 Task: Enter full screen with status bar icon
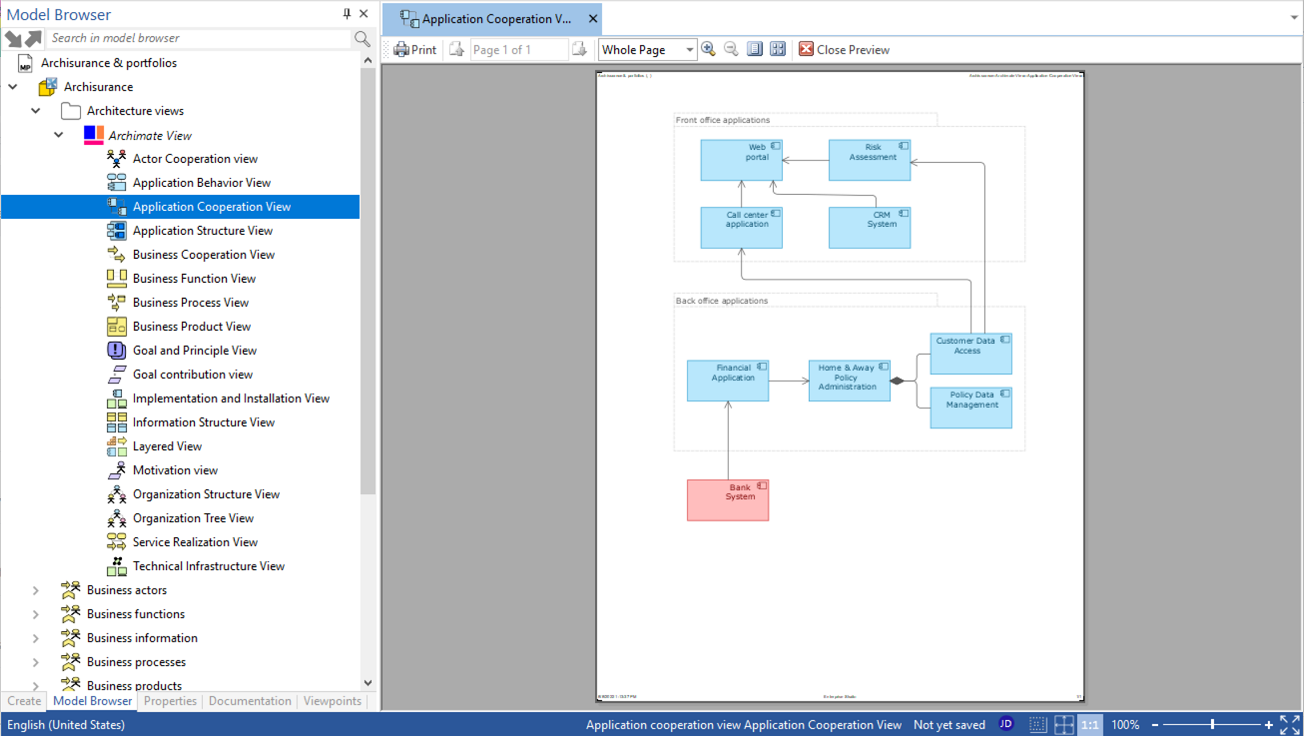coord(1290,725)
